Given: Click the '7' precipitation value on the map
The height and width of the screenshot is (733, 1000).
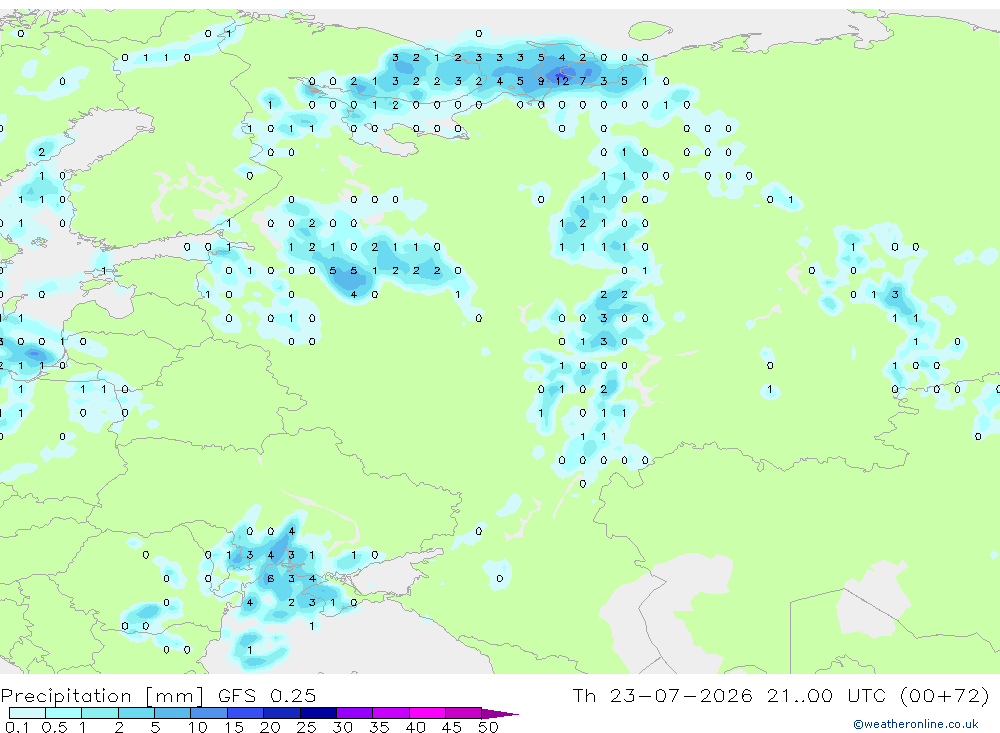Looking at the screenshot, I should (582, 81).
